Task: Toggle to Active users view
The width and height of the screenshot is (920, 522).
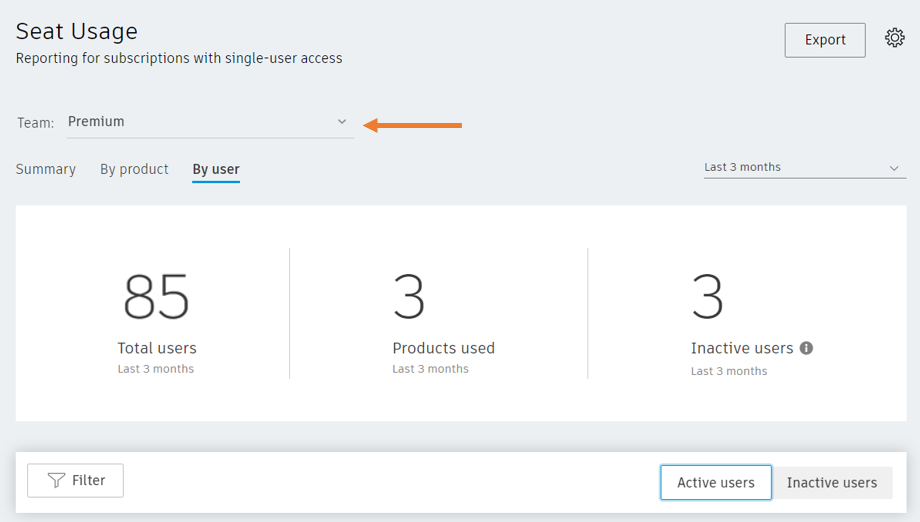Action: coord(716,483)
